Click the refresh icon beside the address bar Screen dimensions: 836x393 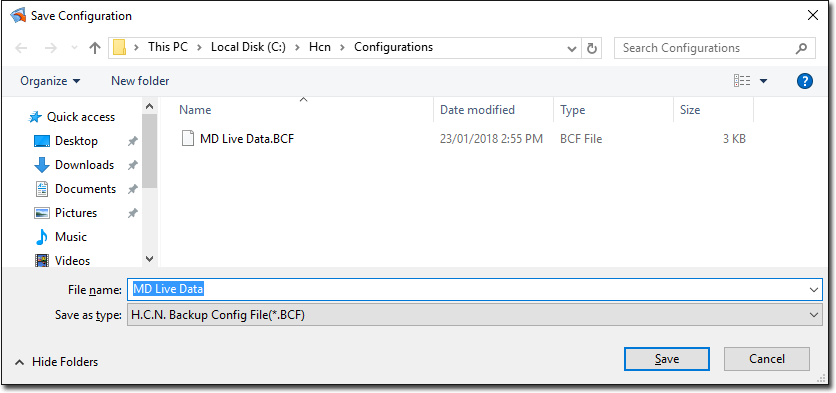click(591, 49)
